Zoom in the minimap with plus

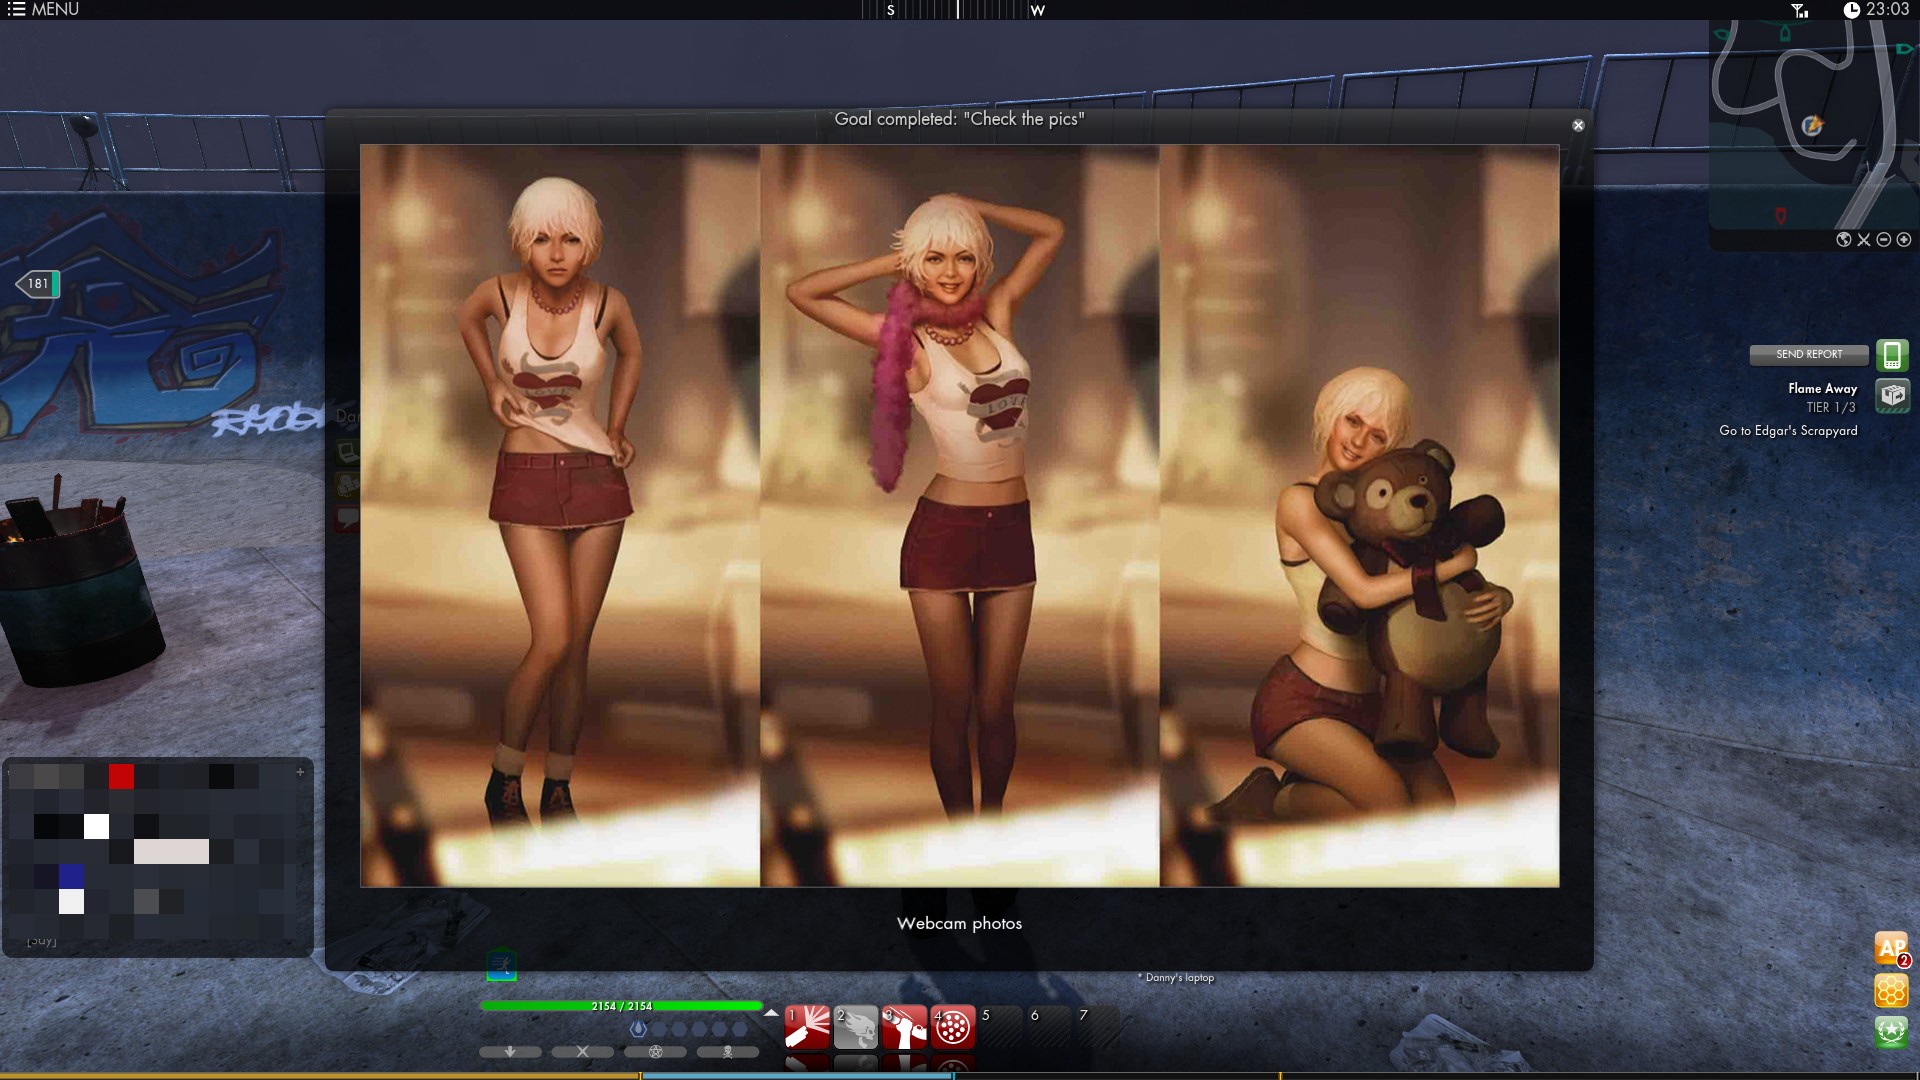(x=1904, y=240)
